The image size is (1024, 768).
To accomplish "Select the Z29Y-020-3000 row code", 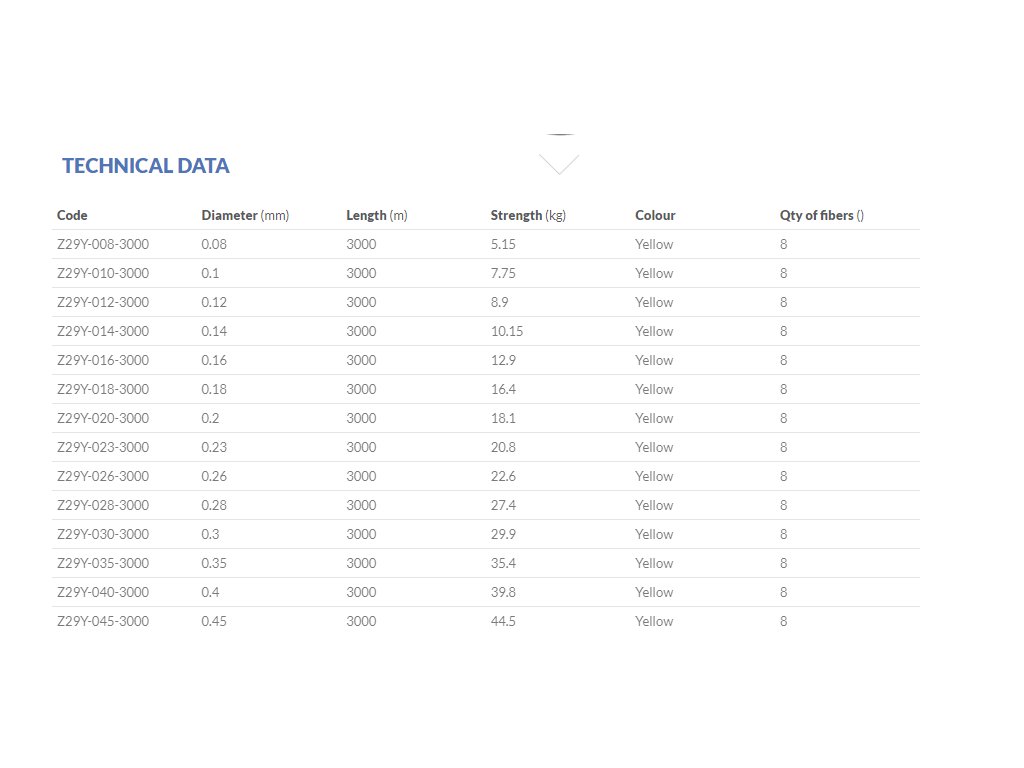I will click(103, 418).
